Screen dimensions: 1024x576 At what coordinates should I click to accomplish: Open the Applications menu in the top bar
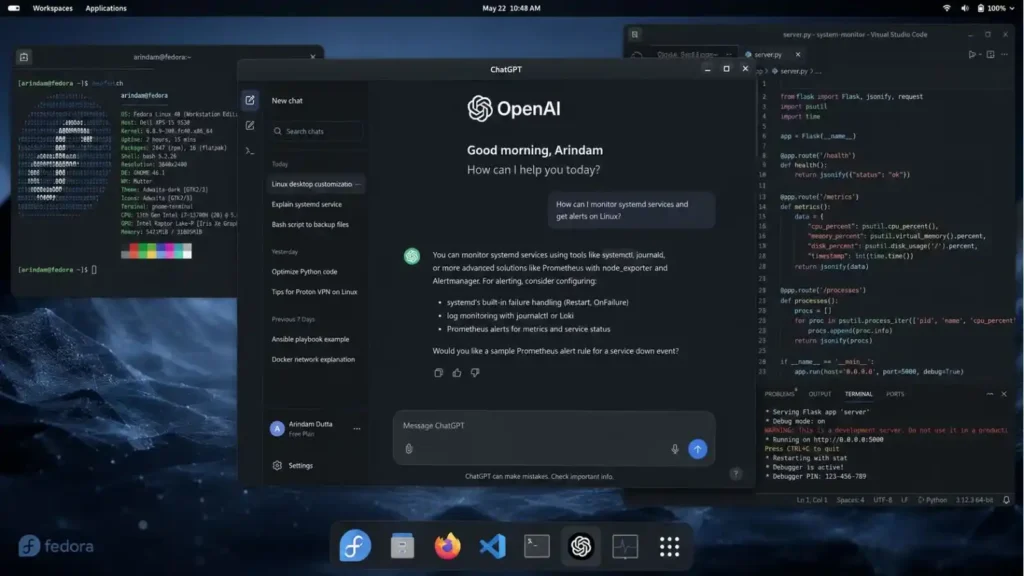[106, 8]
